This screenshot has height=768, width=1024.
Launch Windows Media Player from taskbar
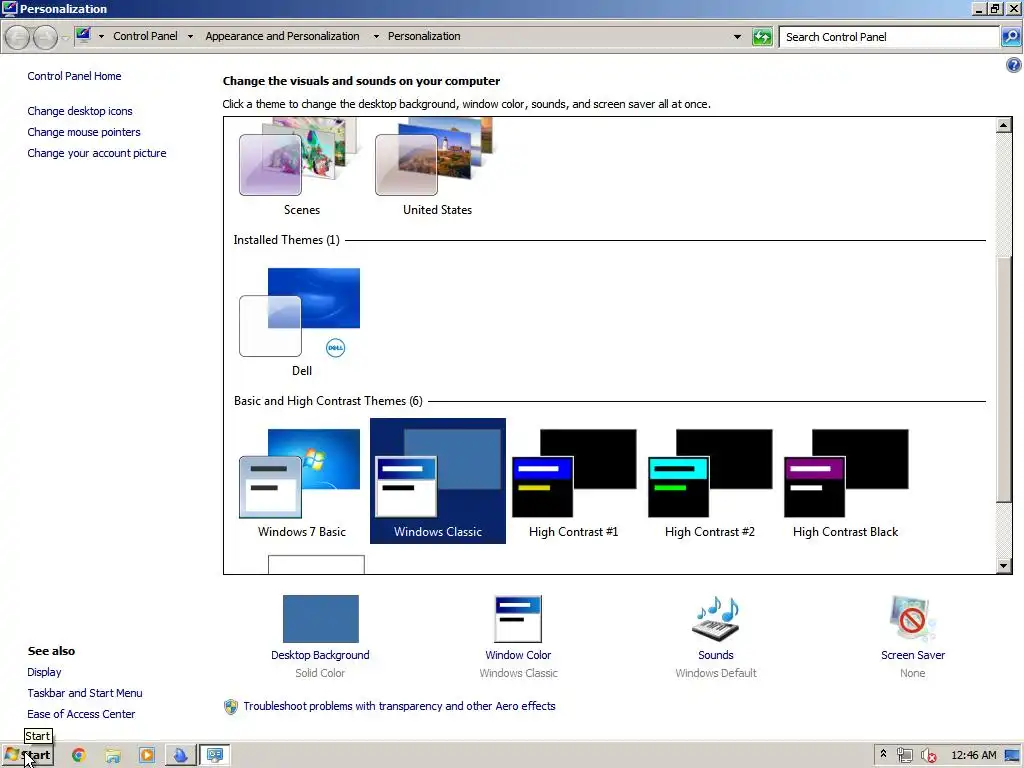click(147, 756)
